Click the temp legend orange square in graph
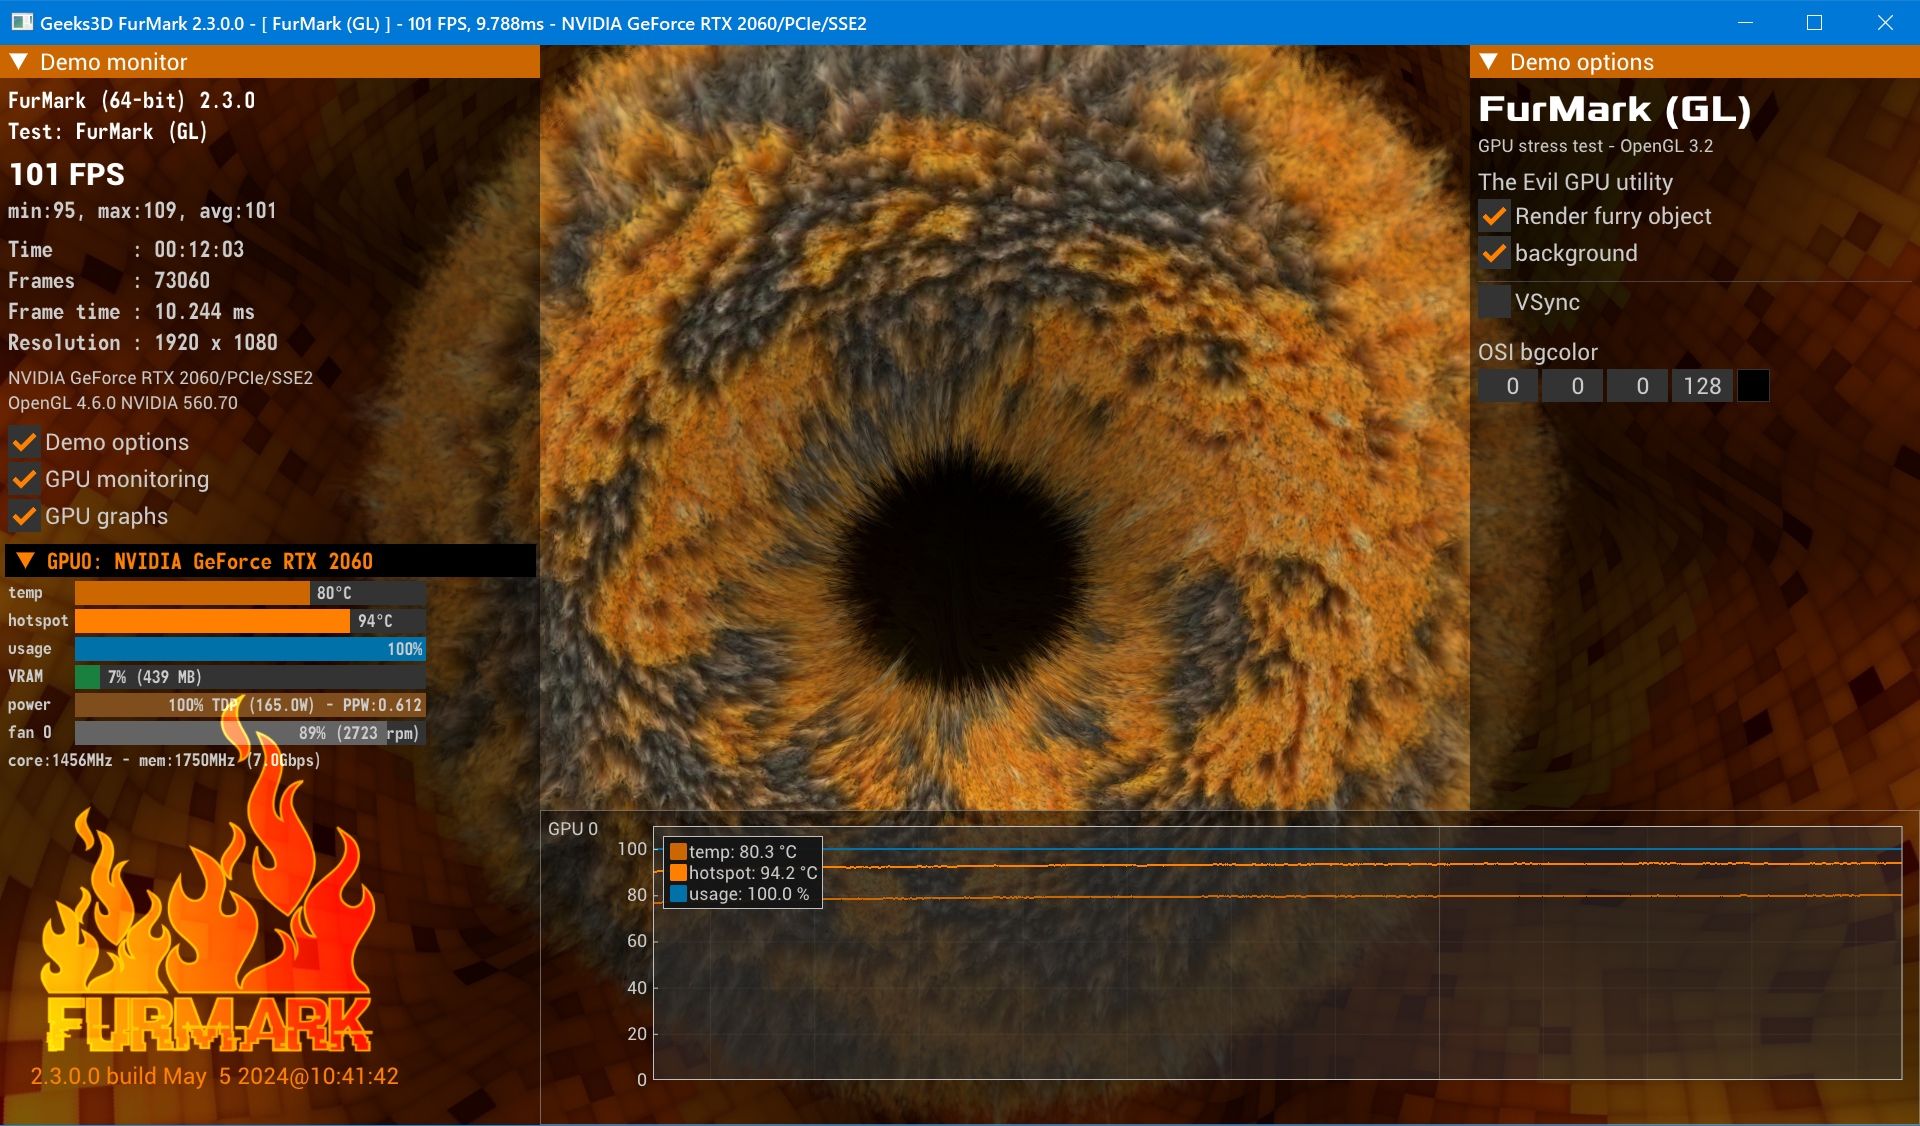Screen dimensions: 1920x1126 tap(678, 852)
